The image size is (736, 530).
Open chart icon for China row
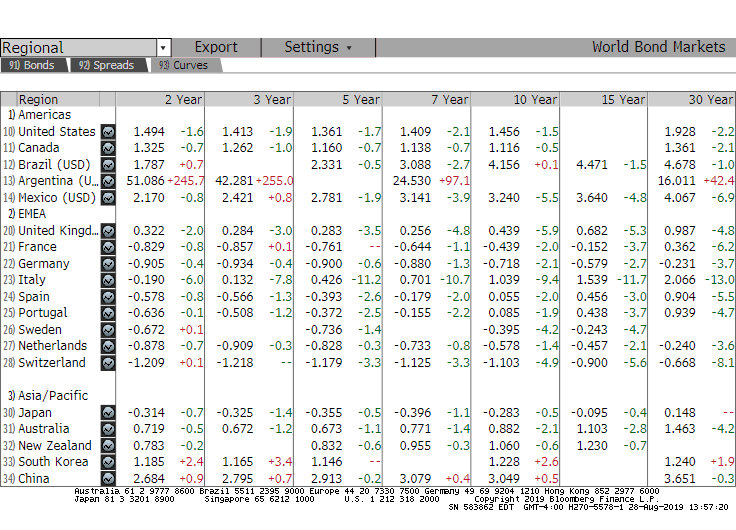point(108,478)
